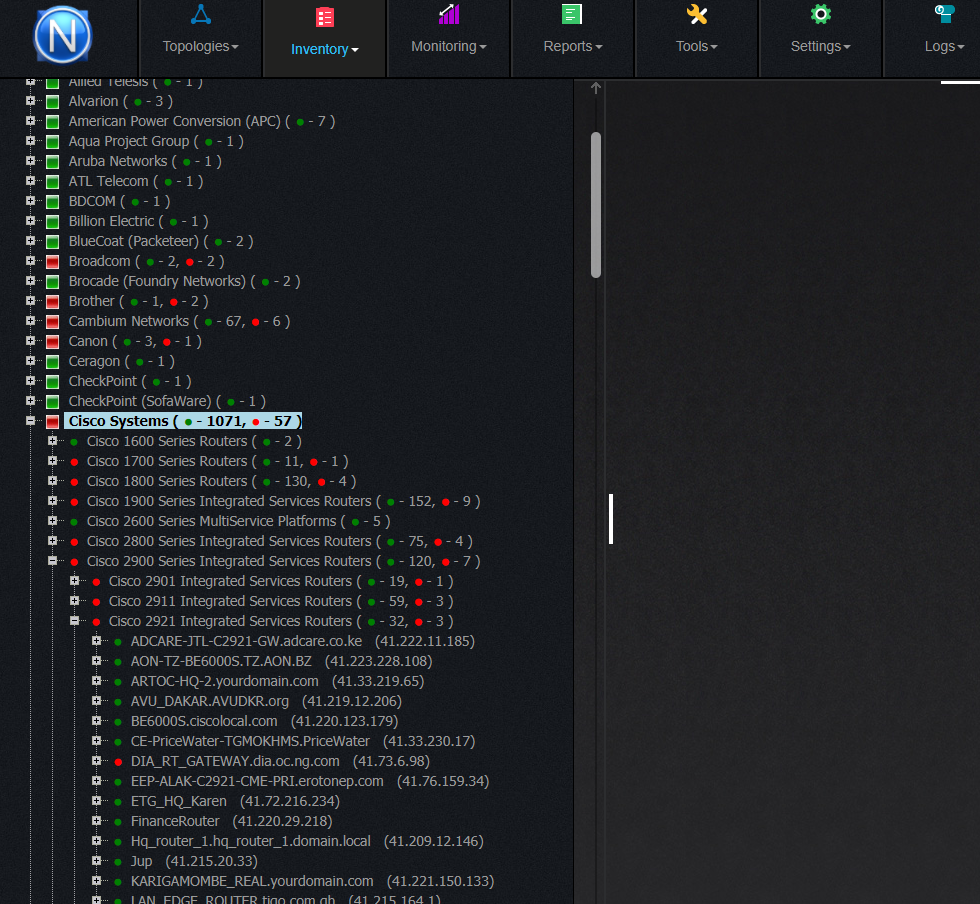Select Hq_router_1.hq_router_1.domain.local device

pos(307,841)
